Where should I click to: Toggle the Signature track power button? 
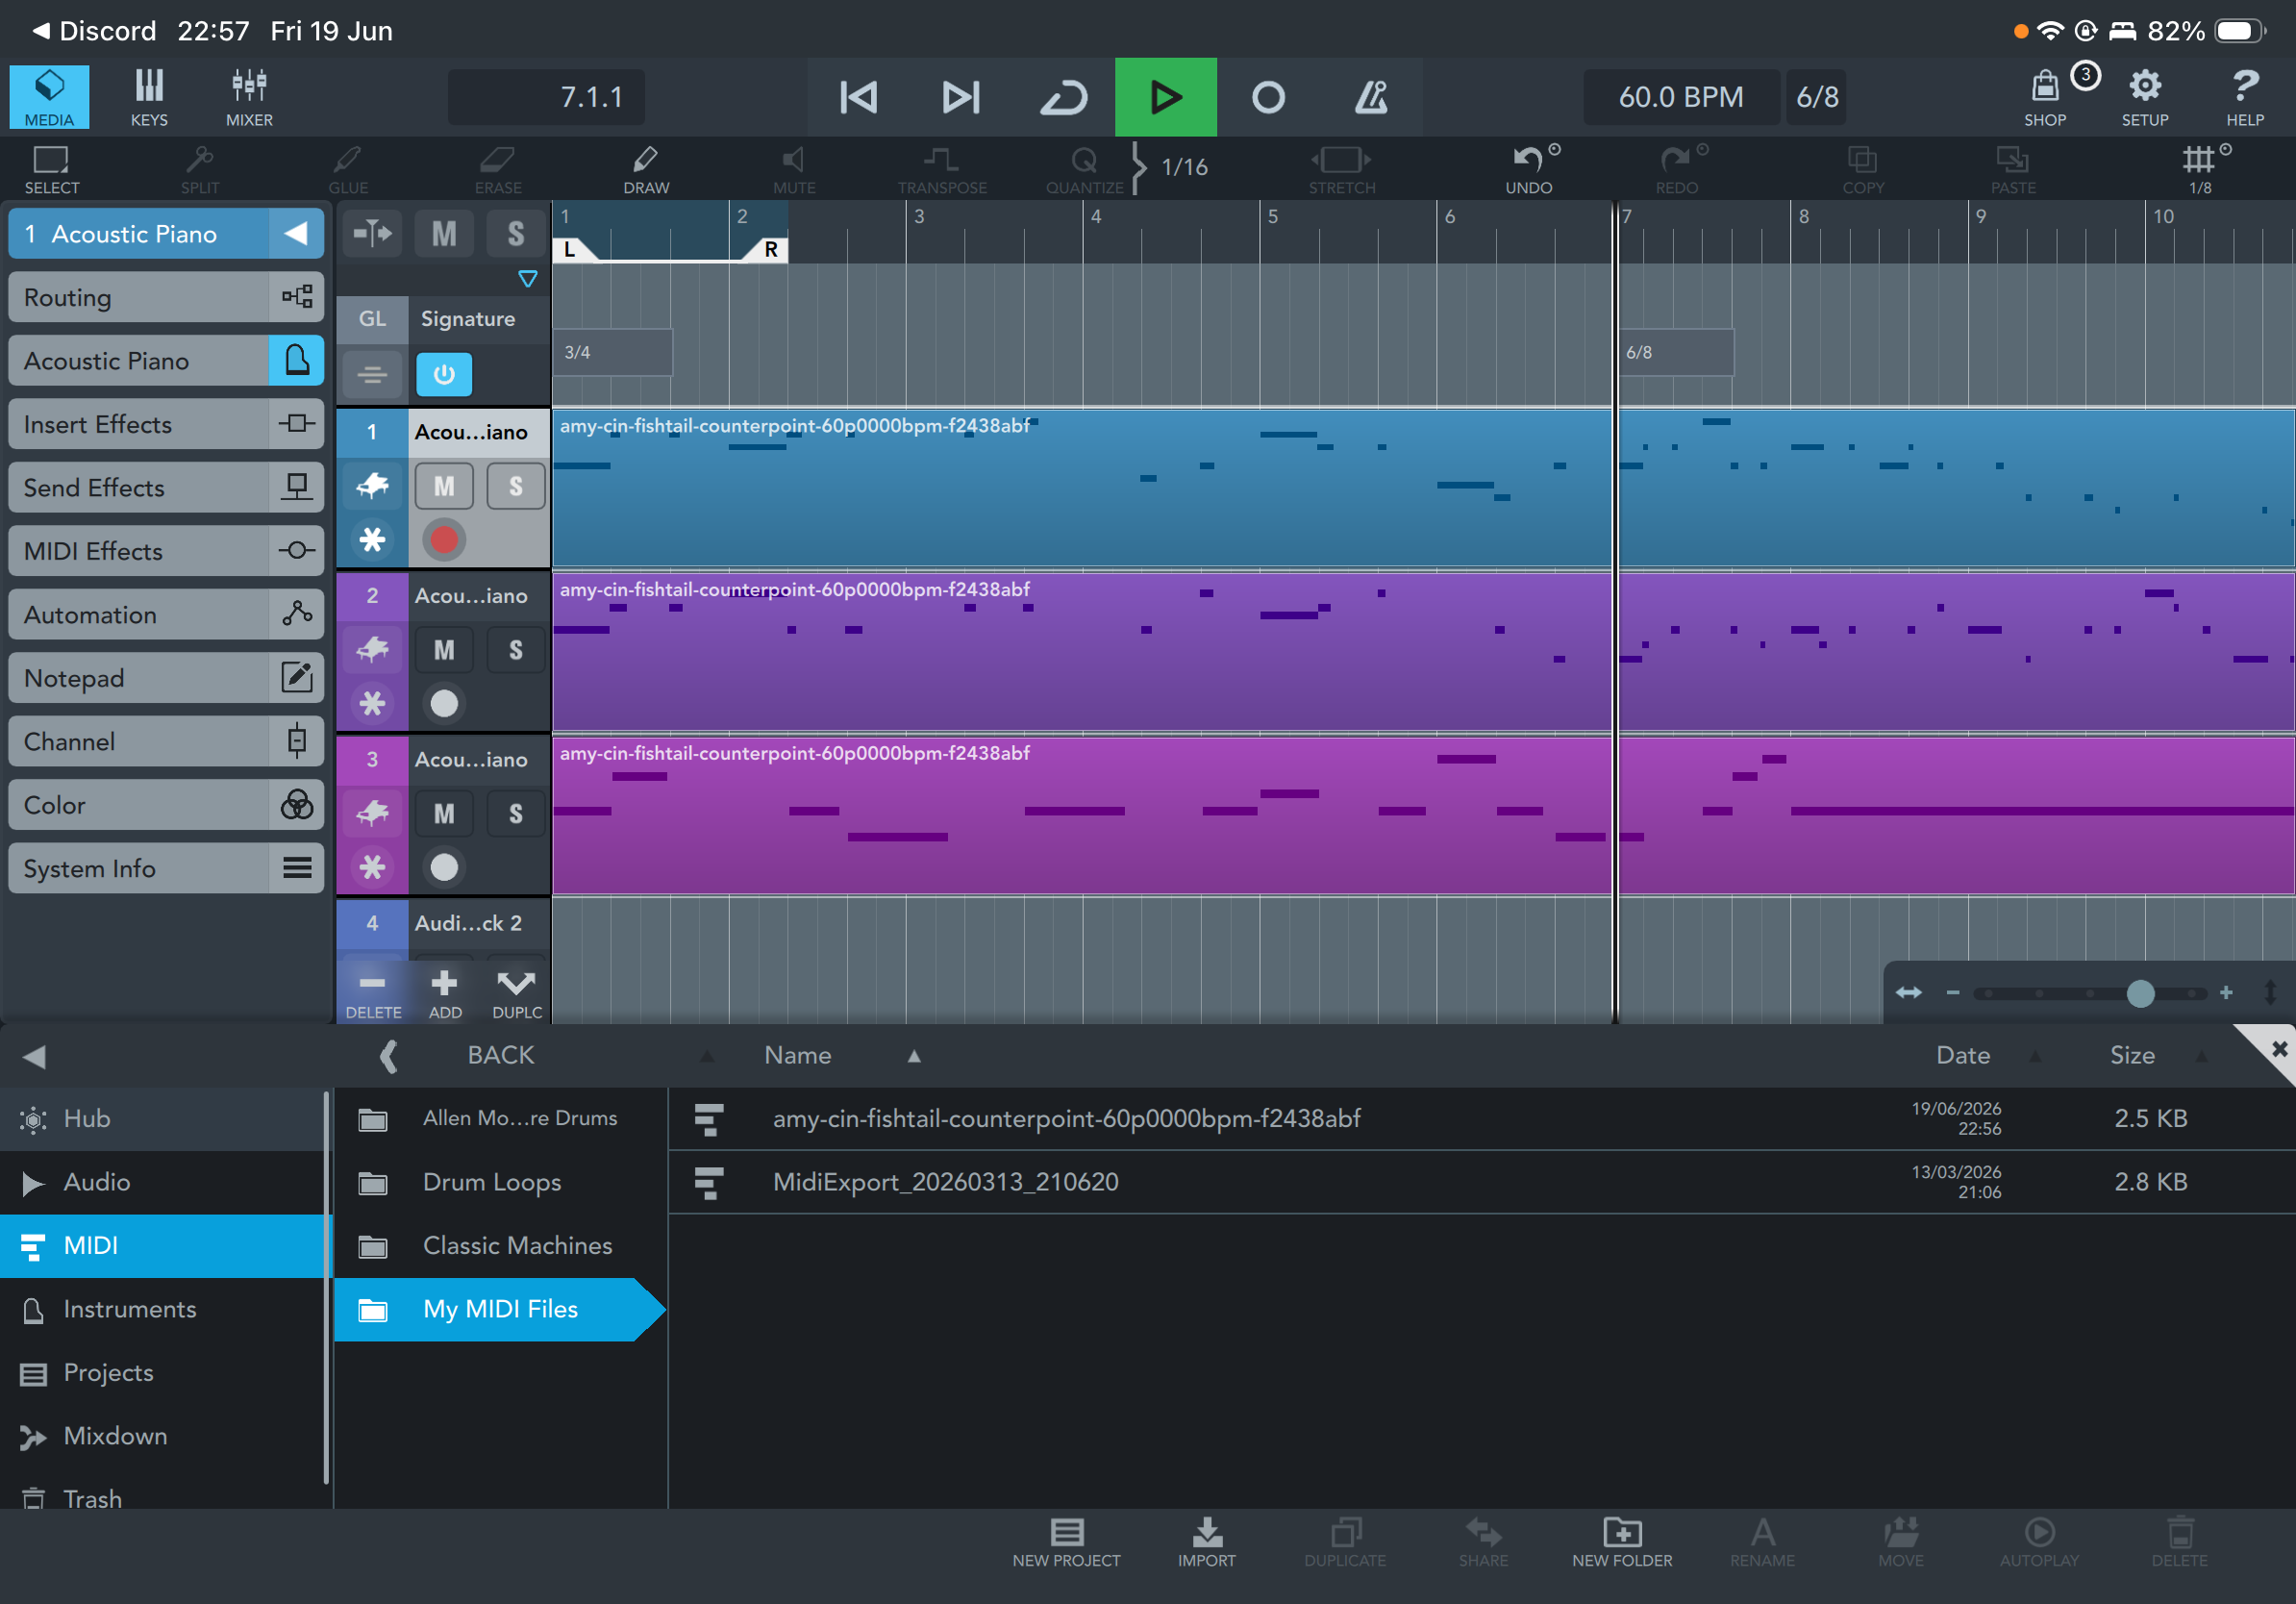[x=444, y=375]
